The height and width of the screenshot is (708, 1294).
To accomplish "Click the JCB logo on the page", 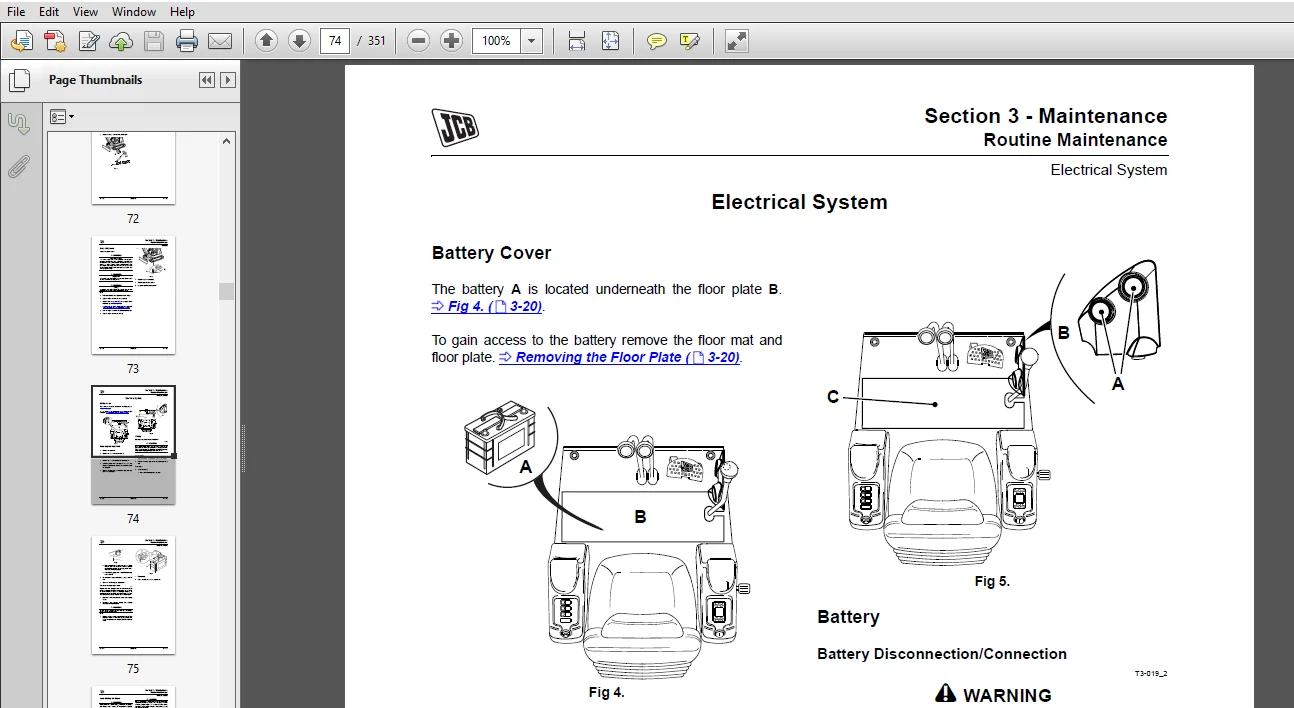I will pos(455,127).
